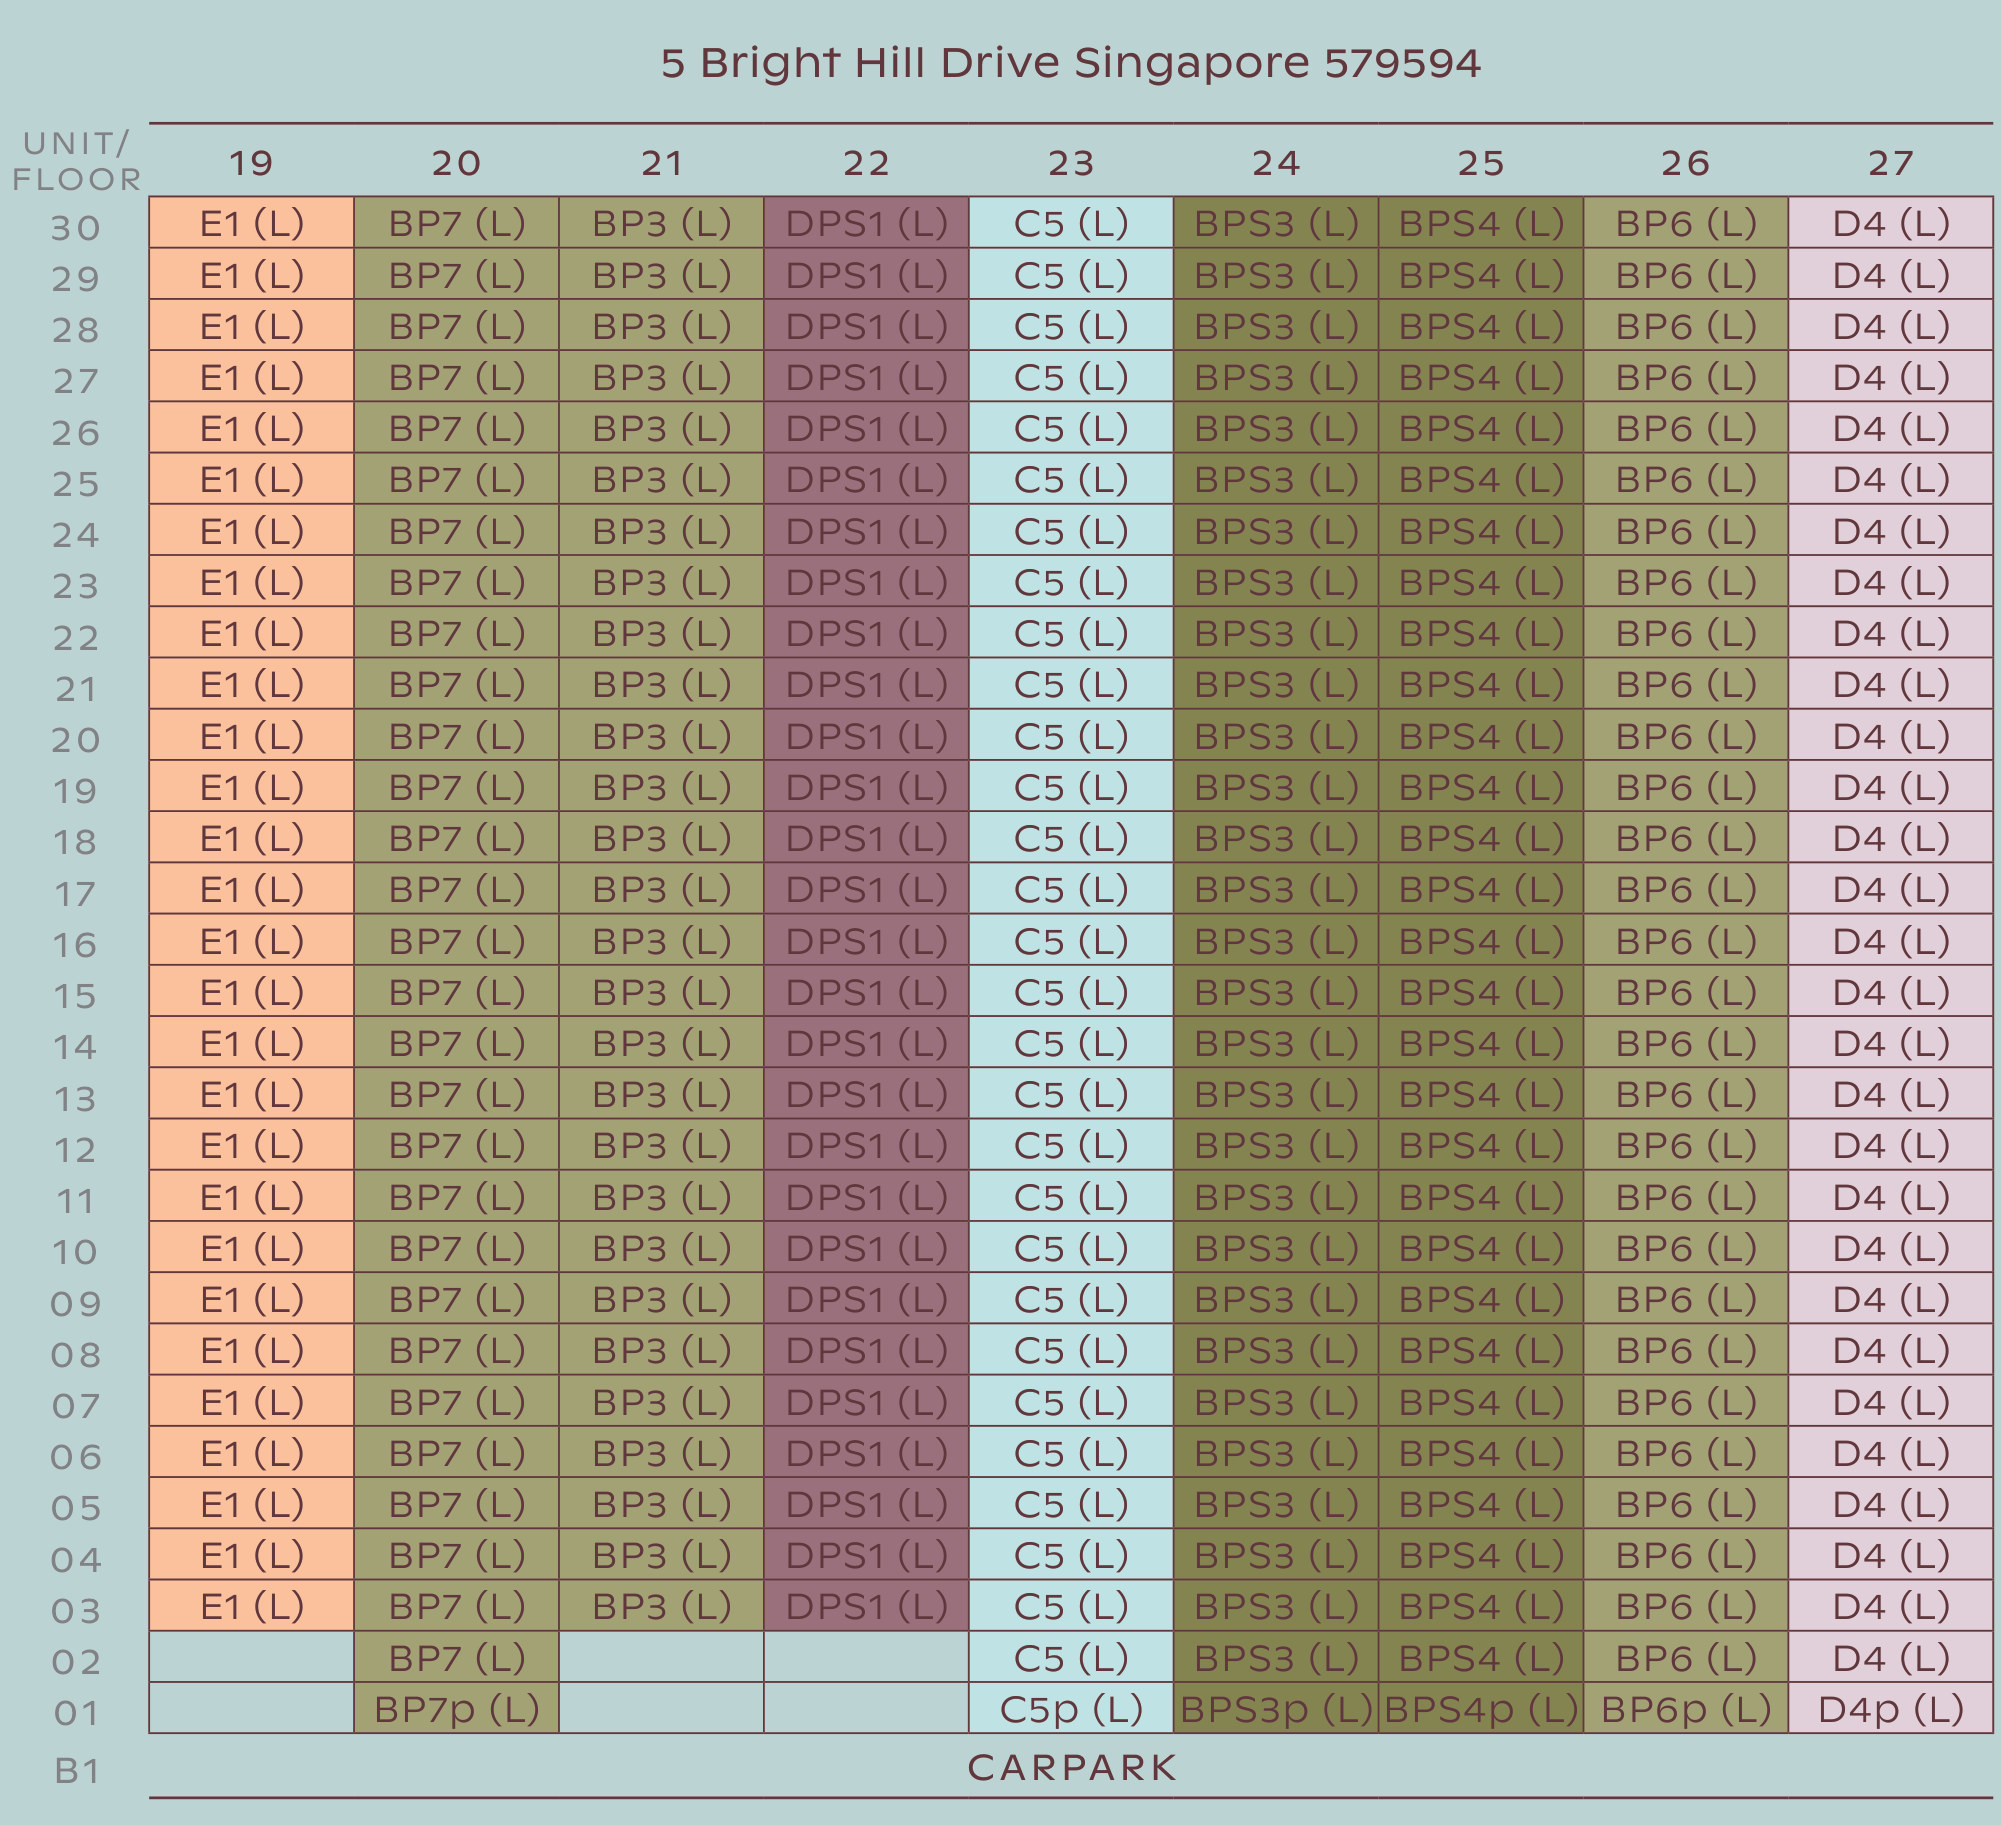Select floor label 15
Viewport: 2001px width, 1825px height.
coord(76,996)
